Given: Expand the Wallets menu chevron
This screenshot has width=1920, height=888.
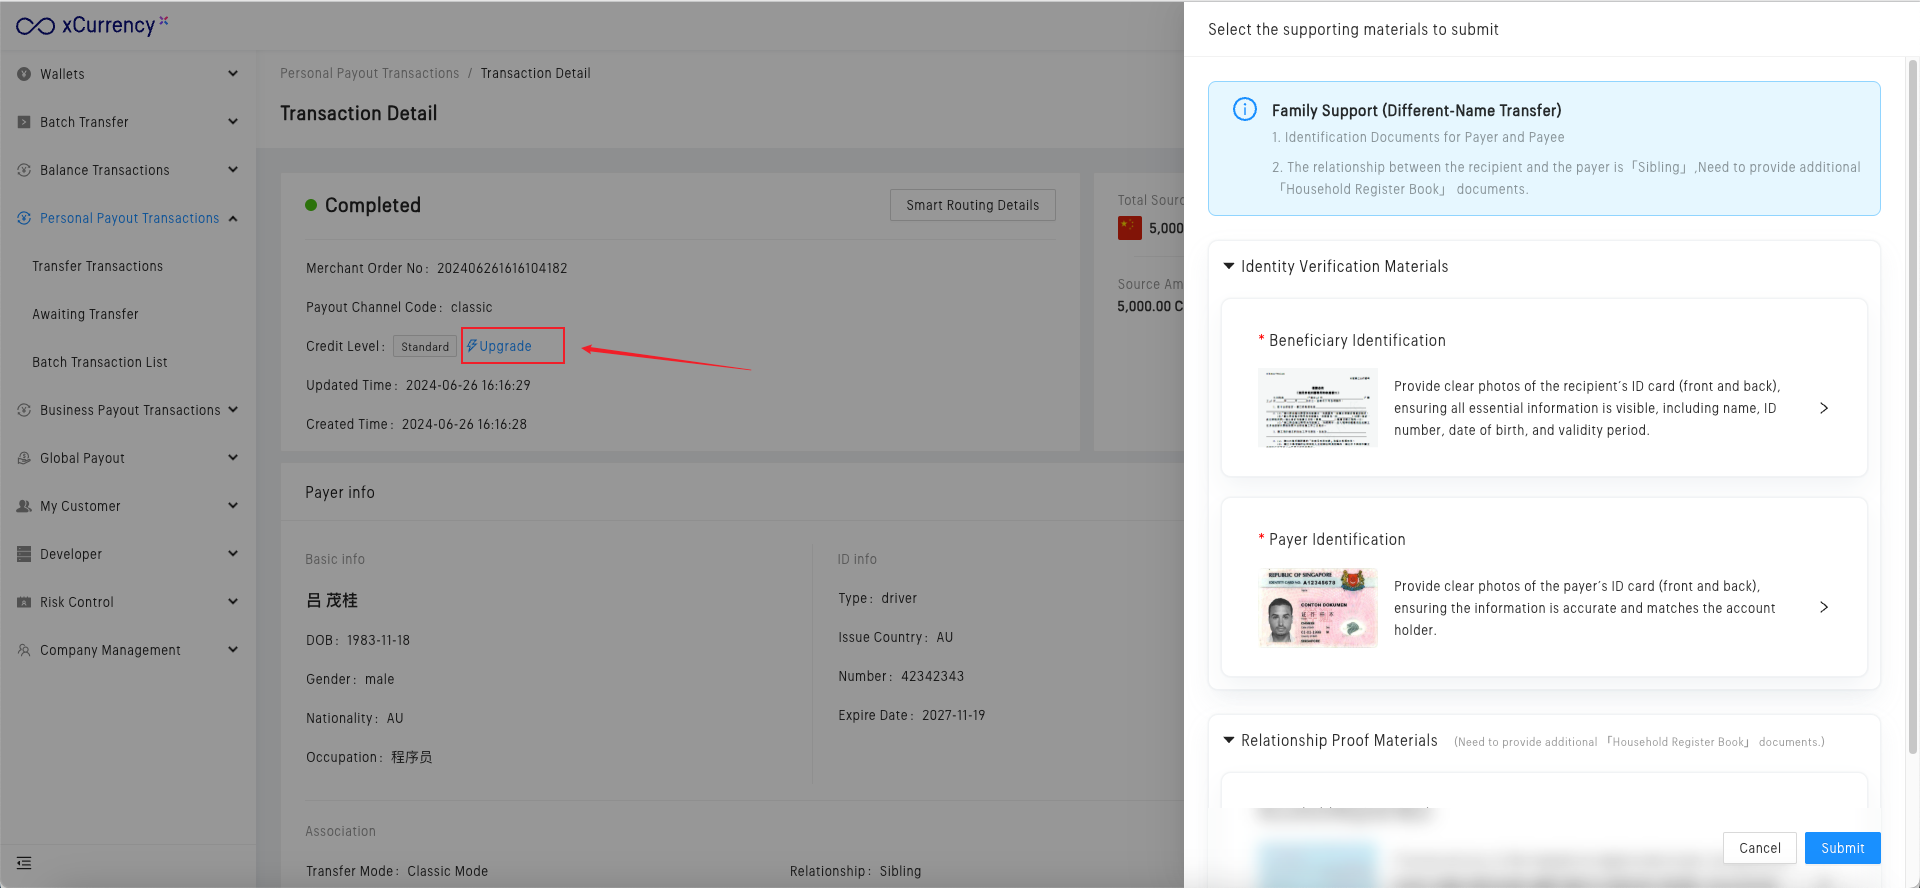Looking at the screenshot, I should click(233, 73).
